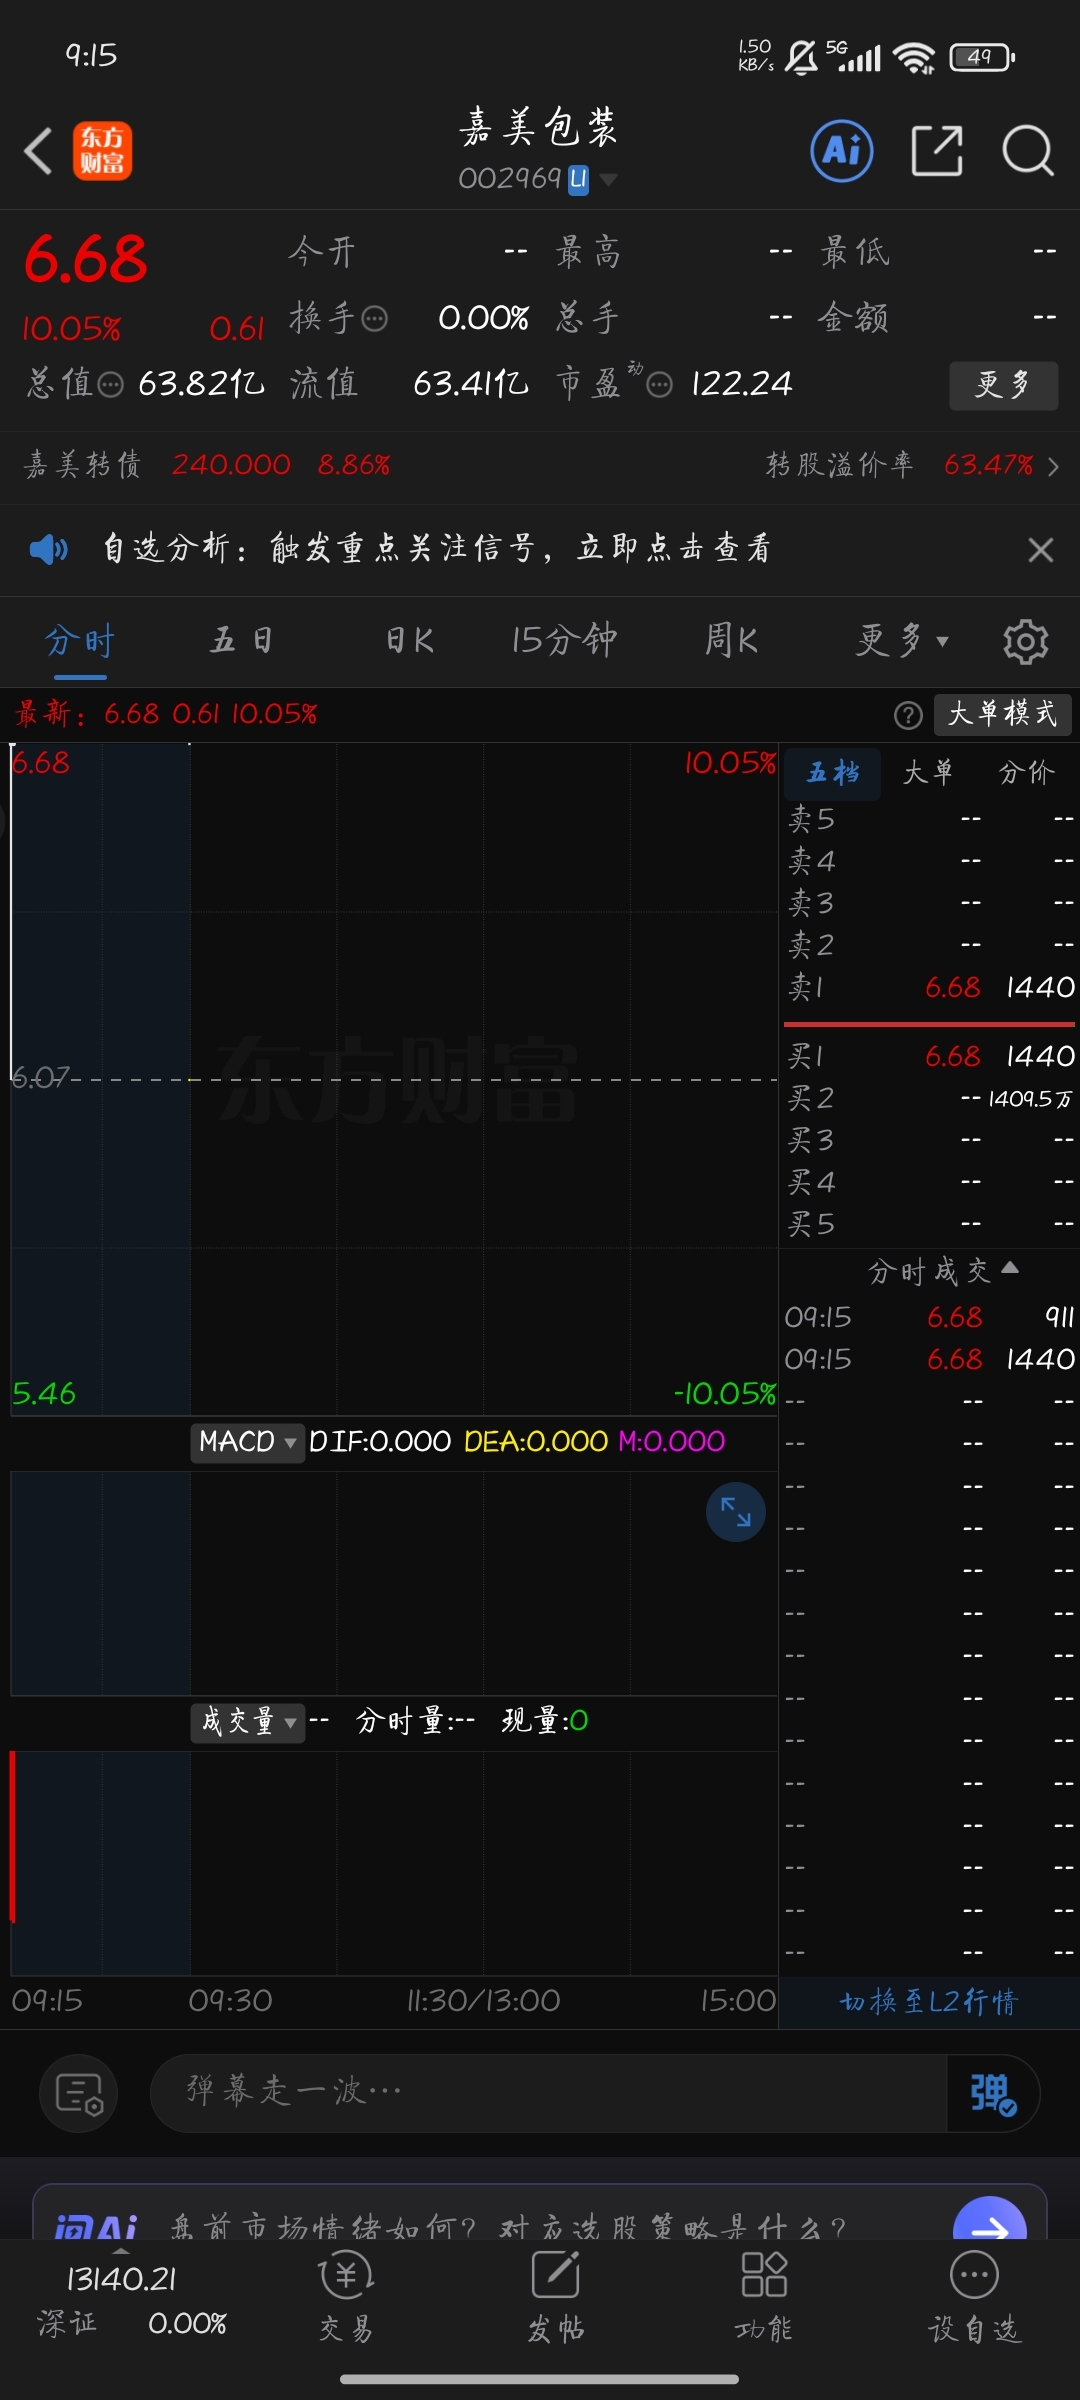Expand the 更多 chart period dropdown
This screenshot has height=2400, width=1080.
[902, 640]
